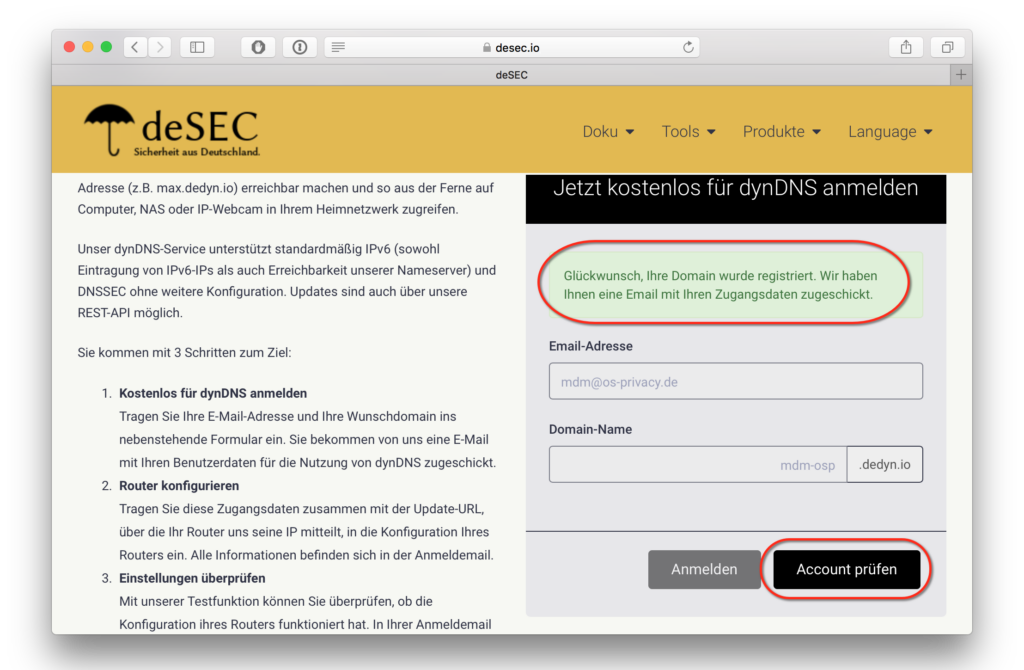The width and height of the screenshot is (1024, 670).
Task: Click the Email-Adresse field label
Action: coord(590,346)
